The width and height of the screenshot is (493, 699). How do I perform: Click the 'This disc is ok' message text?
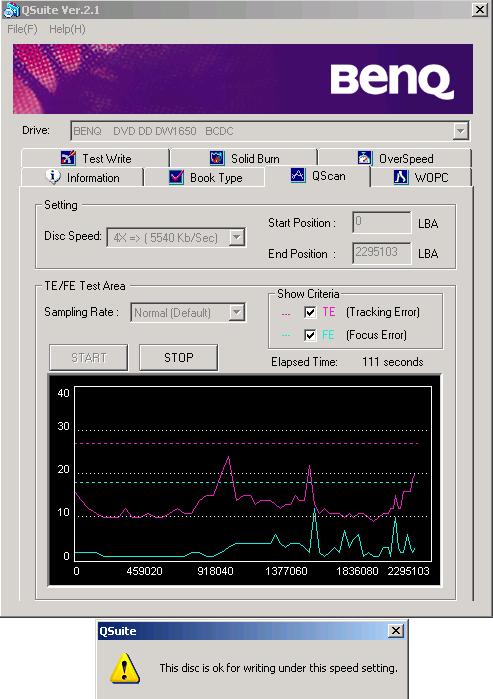(x=278, y=668)
